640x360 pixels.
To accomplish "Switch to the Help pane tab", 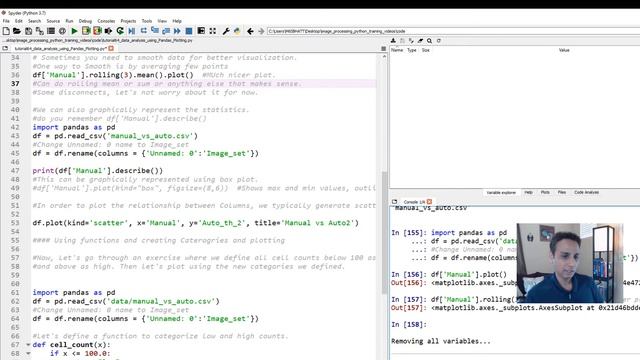I will point(528,192).
